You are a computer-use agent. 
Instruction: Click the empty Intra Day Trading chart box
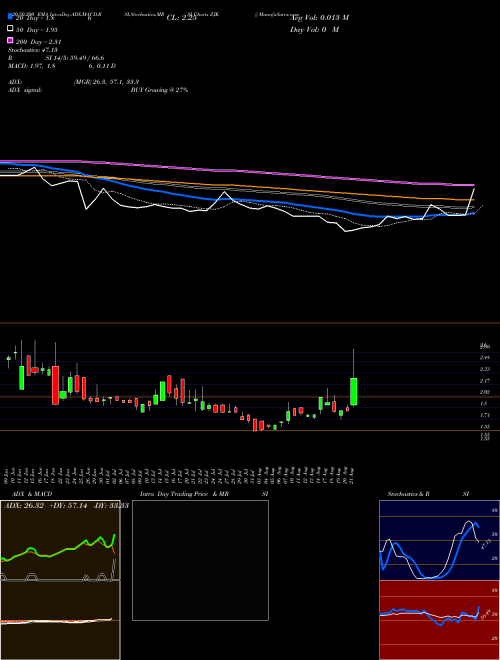200,560
